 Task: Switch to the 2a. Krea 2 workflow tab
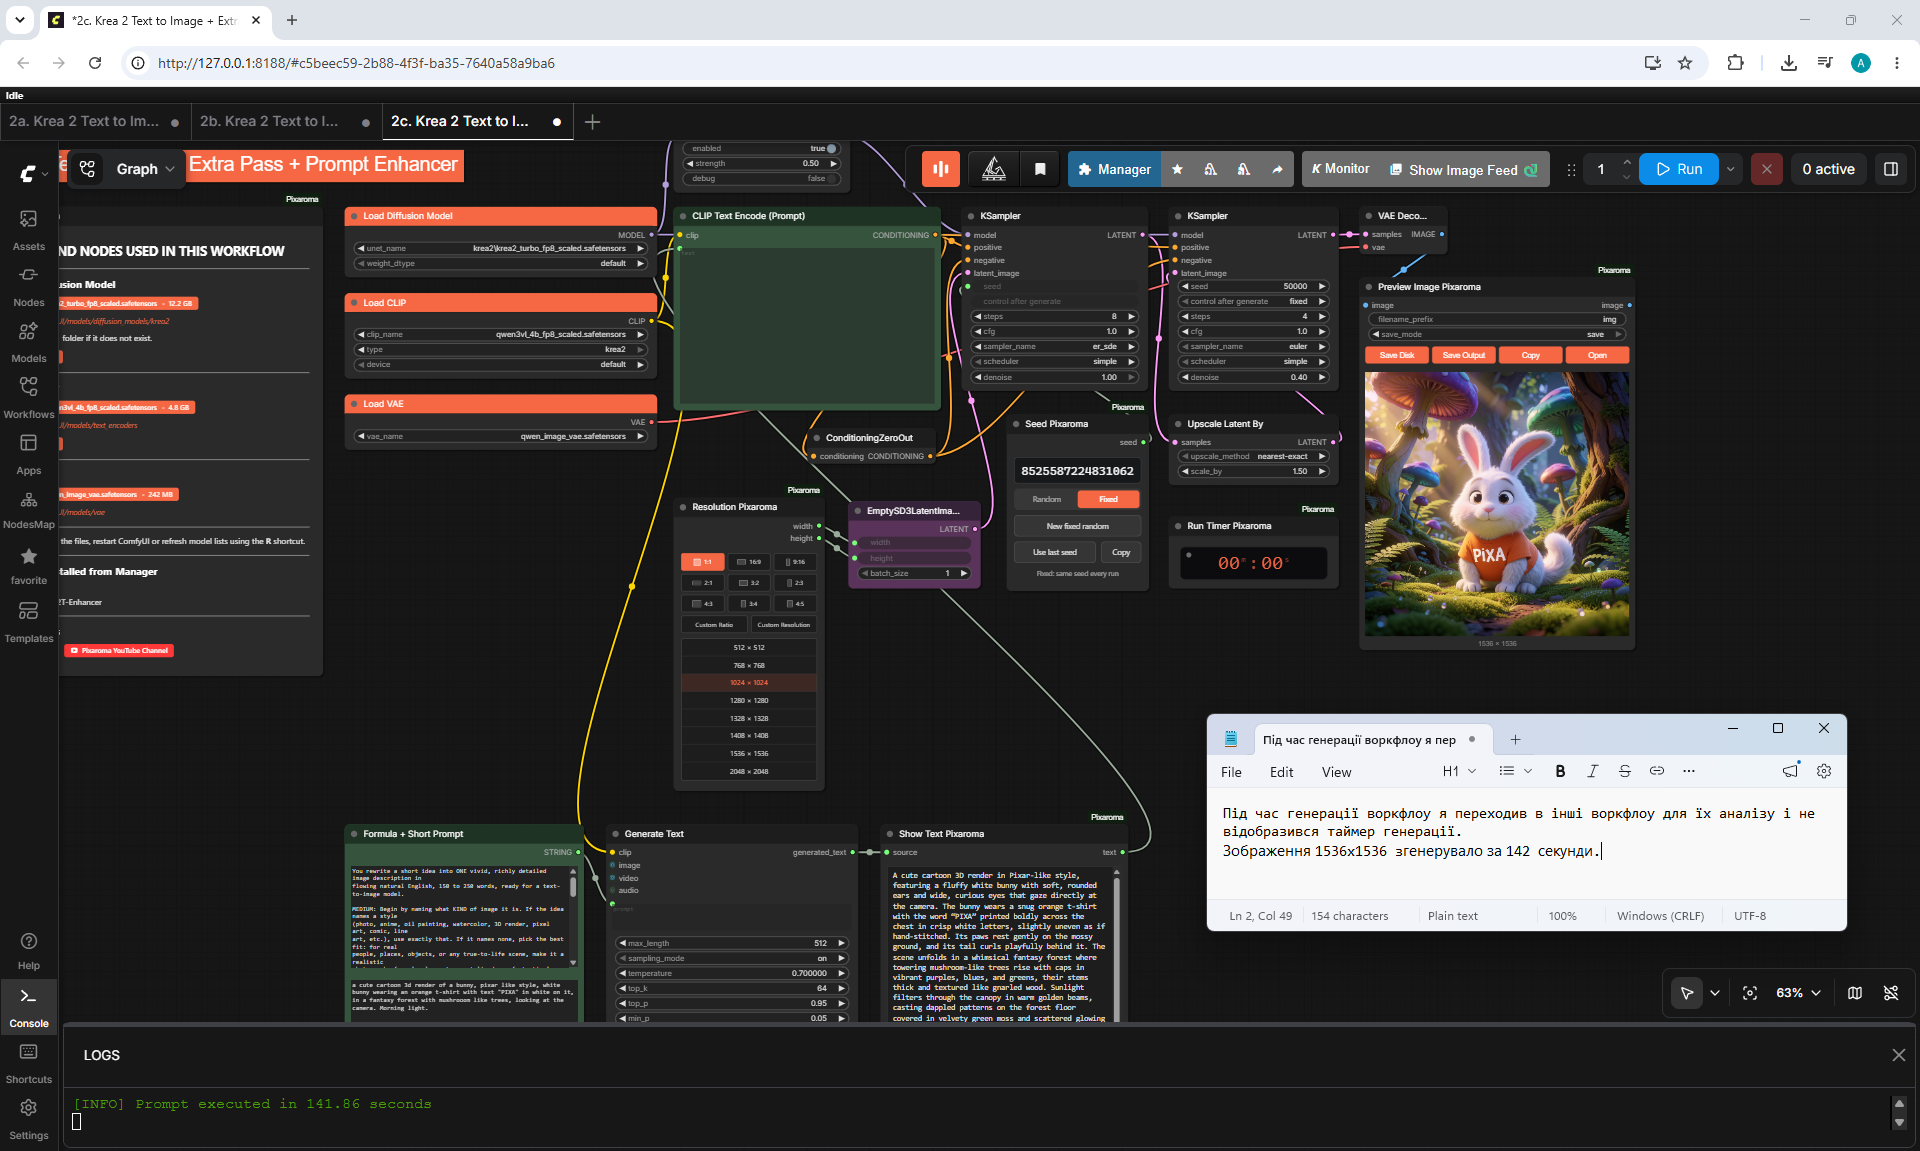93,122
